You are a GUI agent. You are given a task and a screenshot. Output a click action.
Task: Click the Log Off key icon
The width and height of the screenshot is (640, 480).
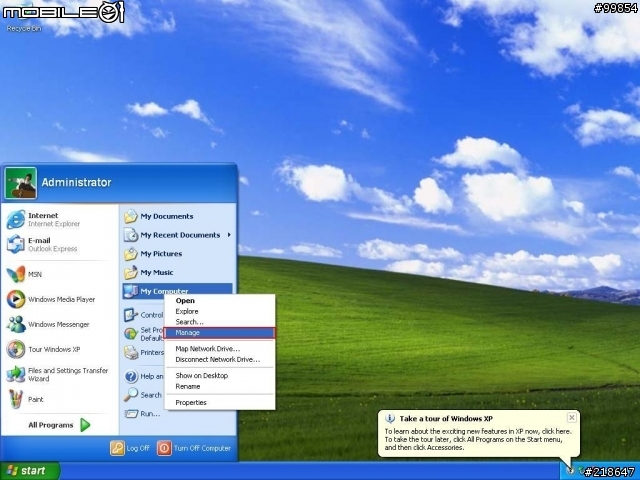[x=117, y=448]
